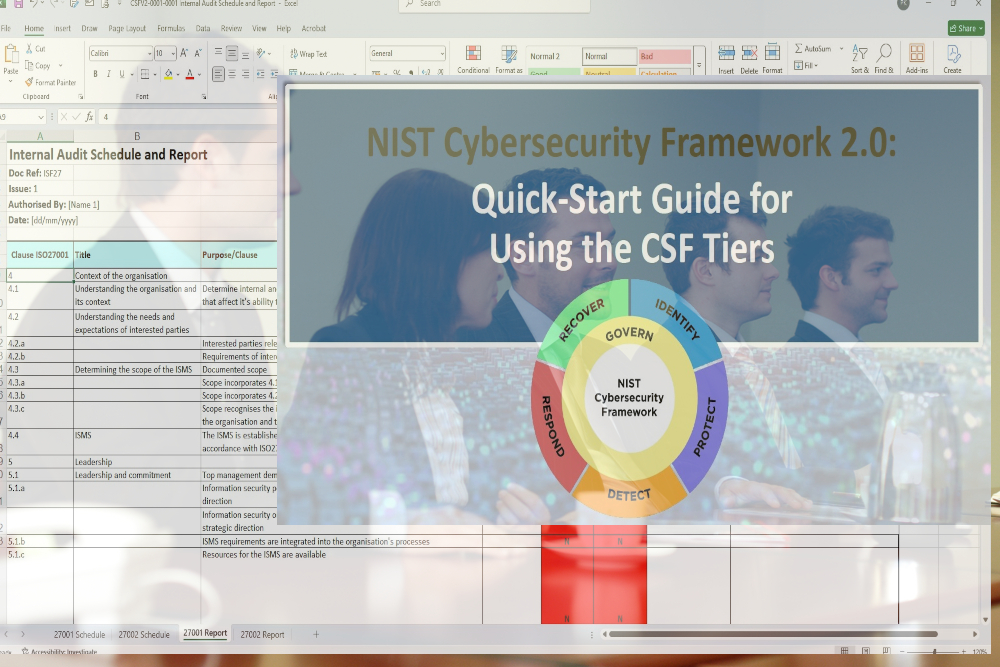The height and width of the screenshot is (667, 1000).
Task: Select the "Context of the organisation" cell
Action: (x=137, y=275)
